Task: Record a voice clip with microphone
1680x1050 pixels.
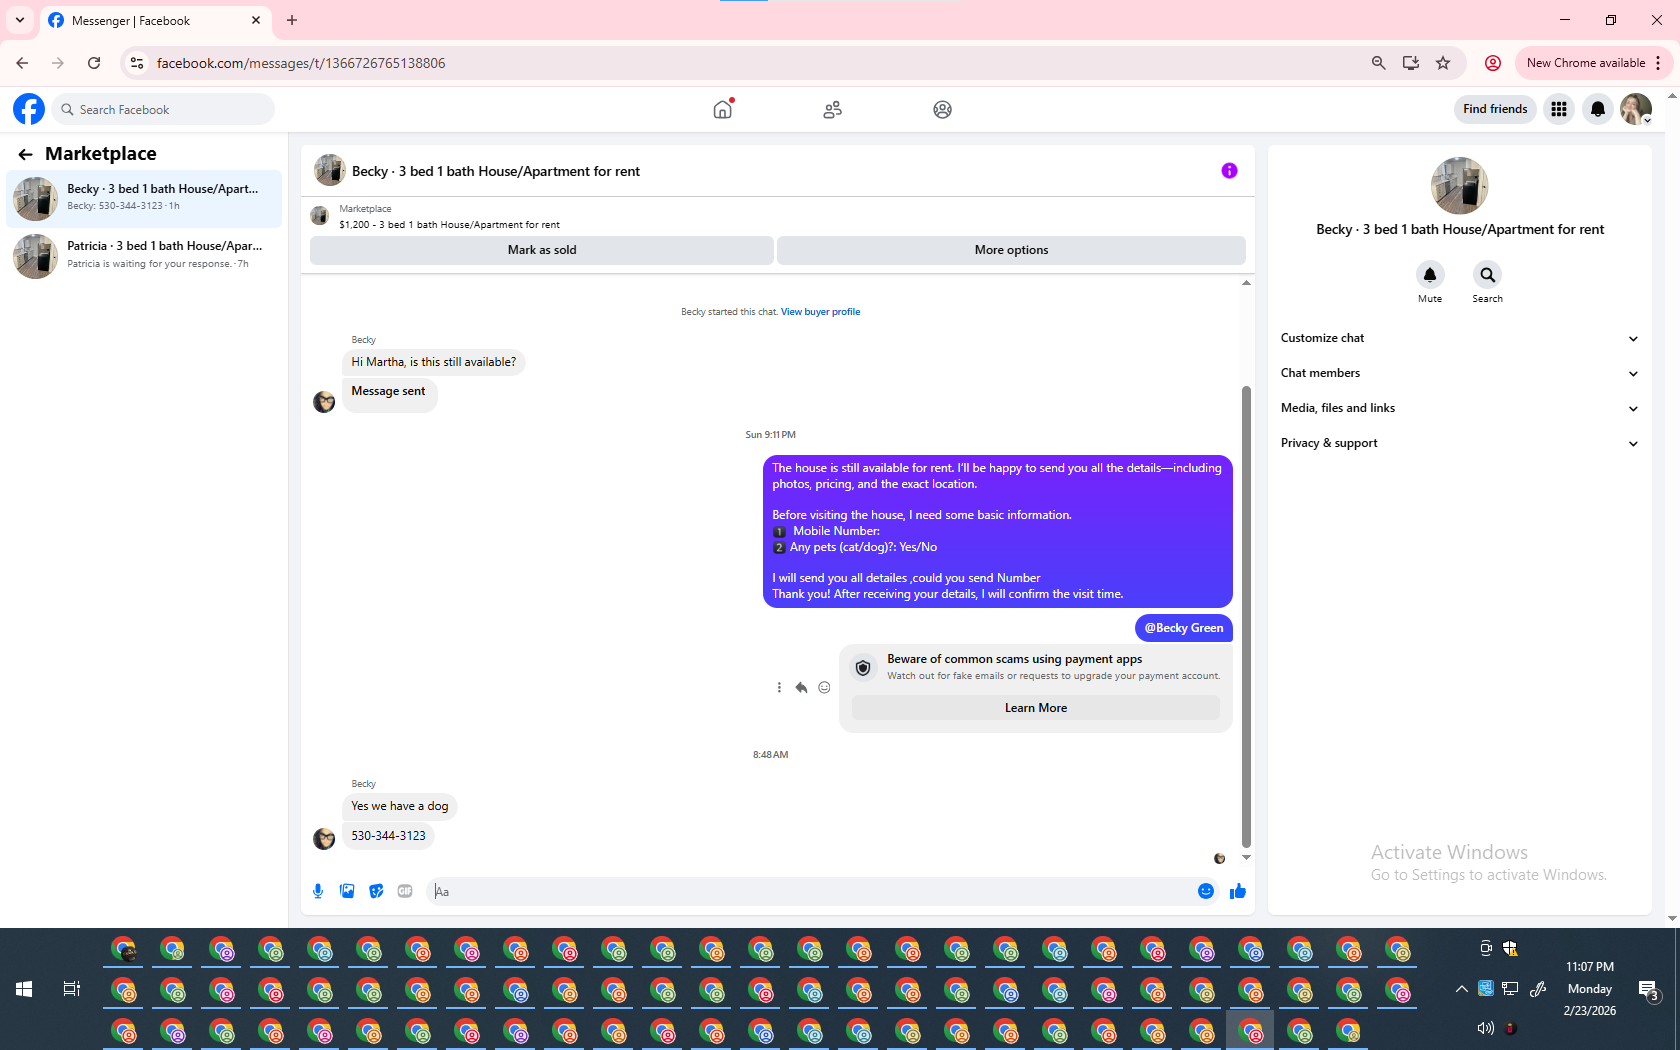Action: click(318, 891)
